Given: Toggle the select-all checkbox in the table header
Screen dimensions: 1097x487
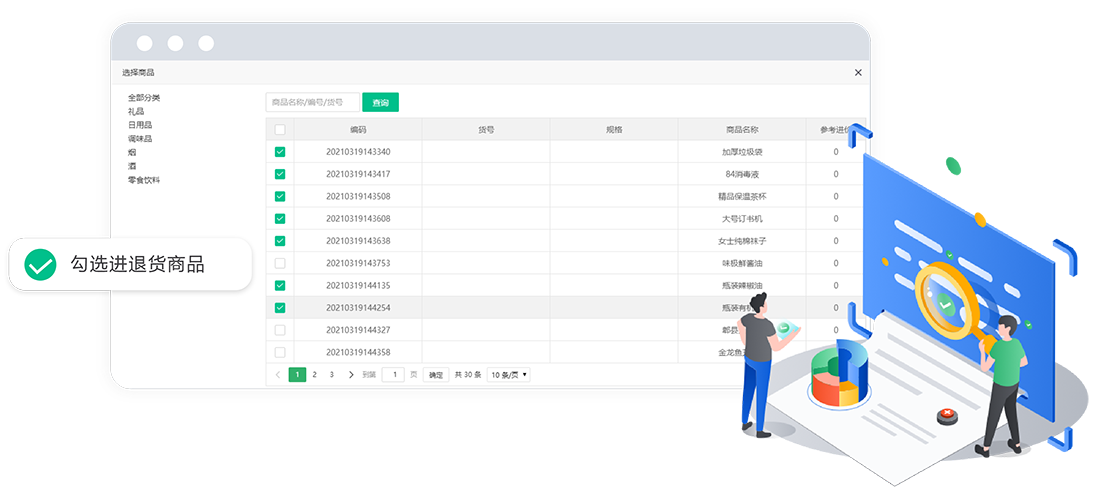Looking at the screenshot, I should point(280,130).
